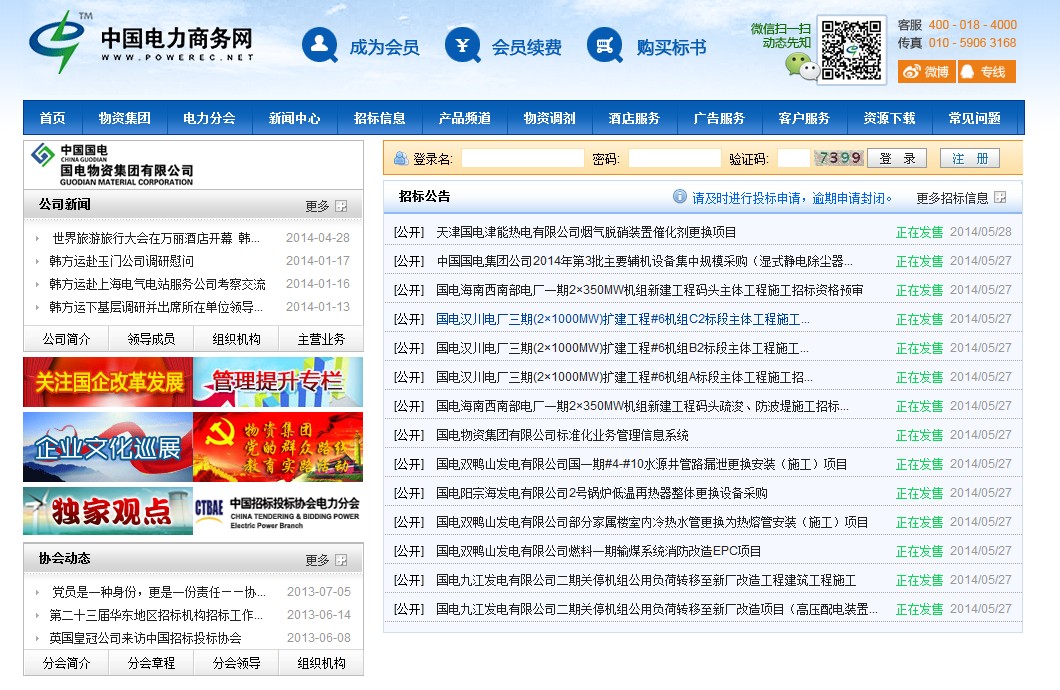Open tender 国电双鸭山燃料一期输煤系统消防改造EPC项目
The image size is (1060, 690).
coord(599,551)
